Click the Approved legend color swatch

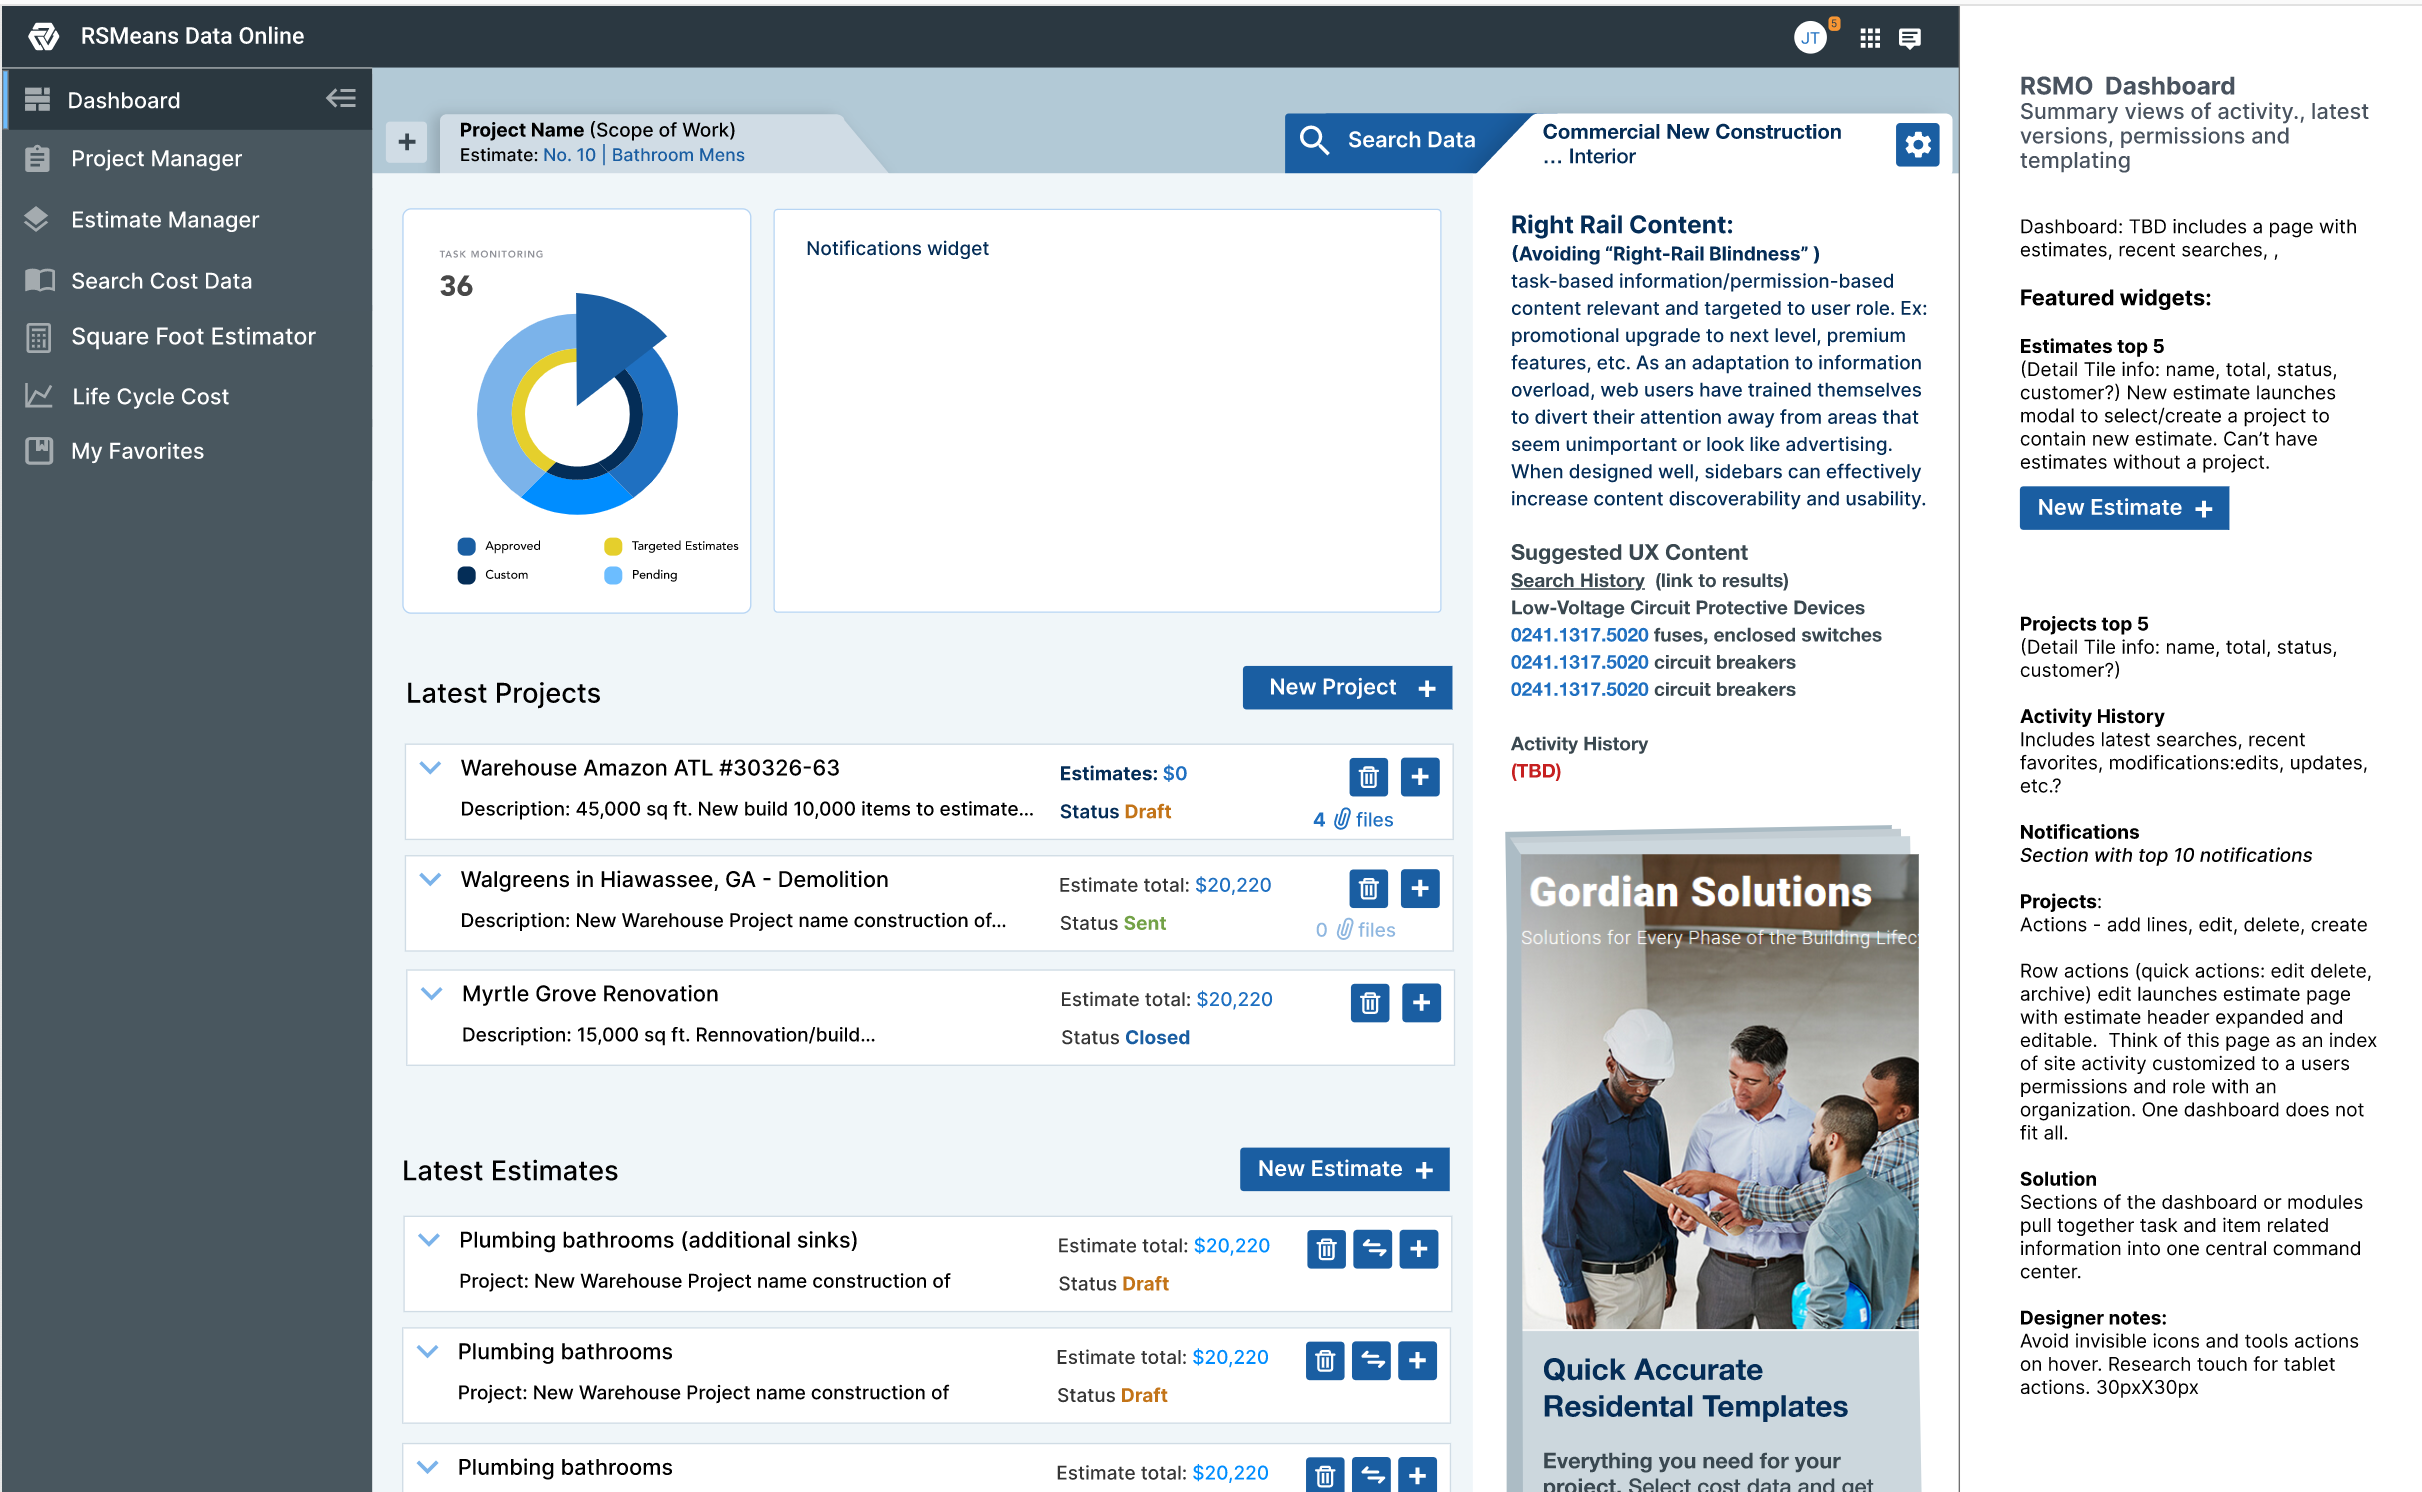click(466, 546)
